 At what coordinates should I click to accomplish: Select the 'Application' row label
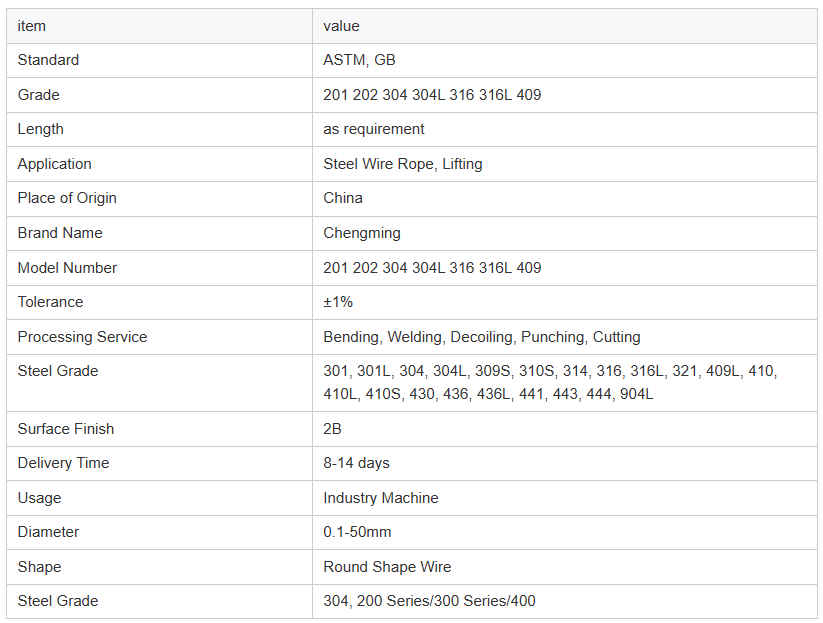point(54,164)
